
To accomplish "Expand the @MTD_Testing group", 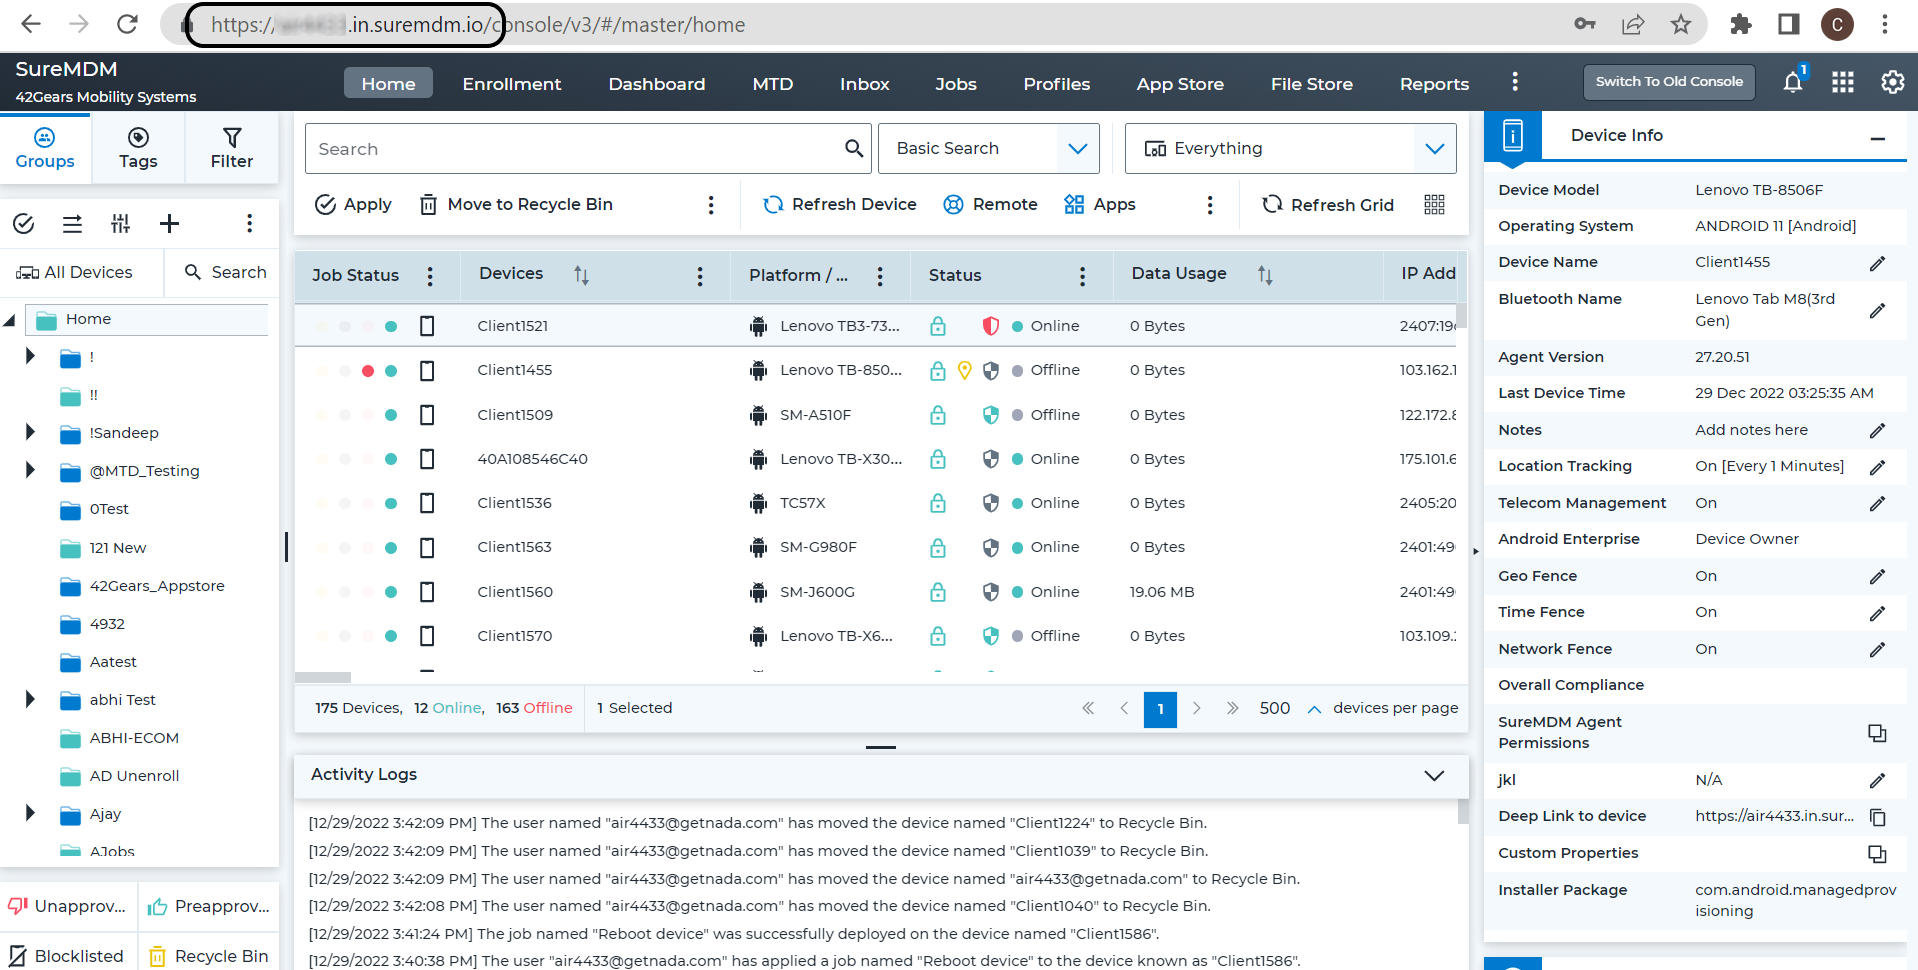I will point(30,470).
